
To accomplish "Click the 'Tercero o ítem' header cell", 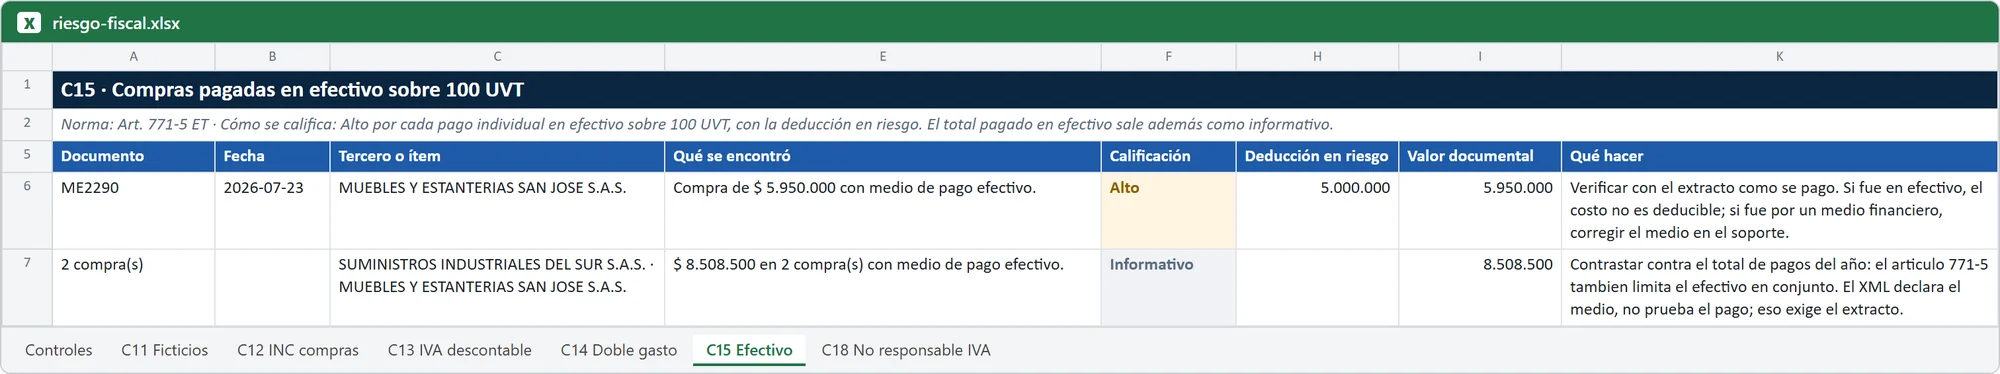I will point(497,156).
